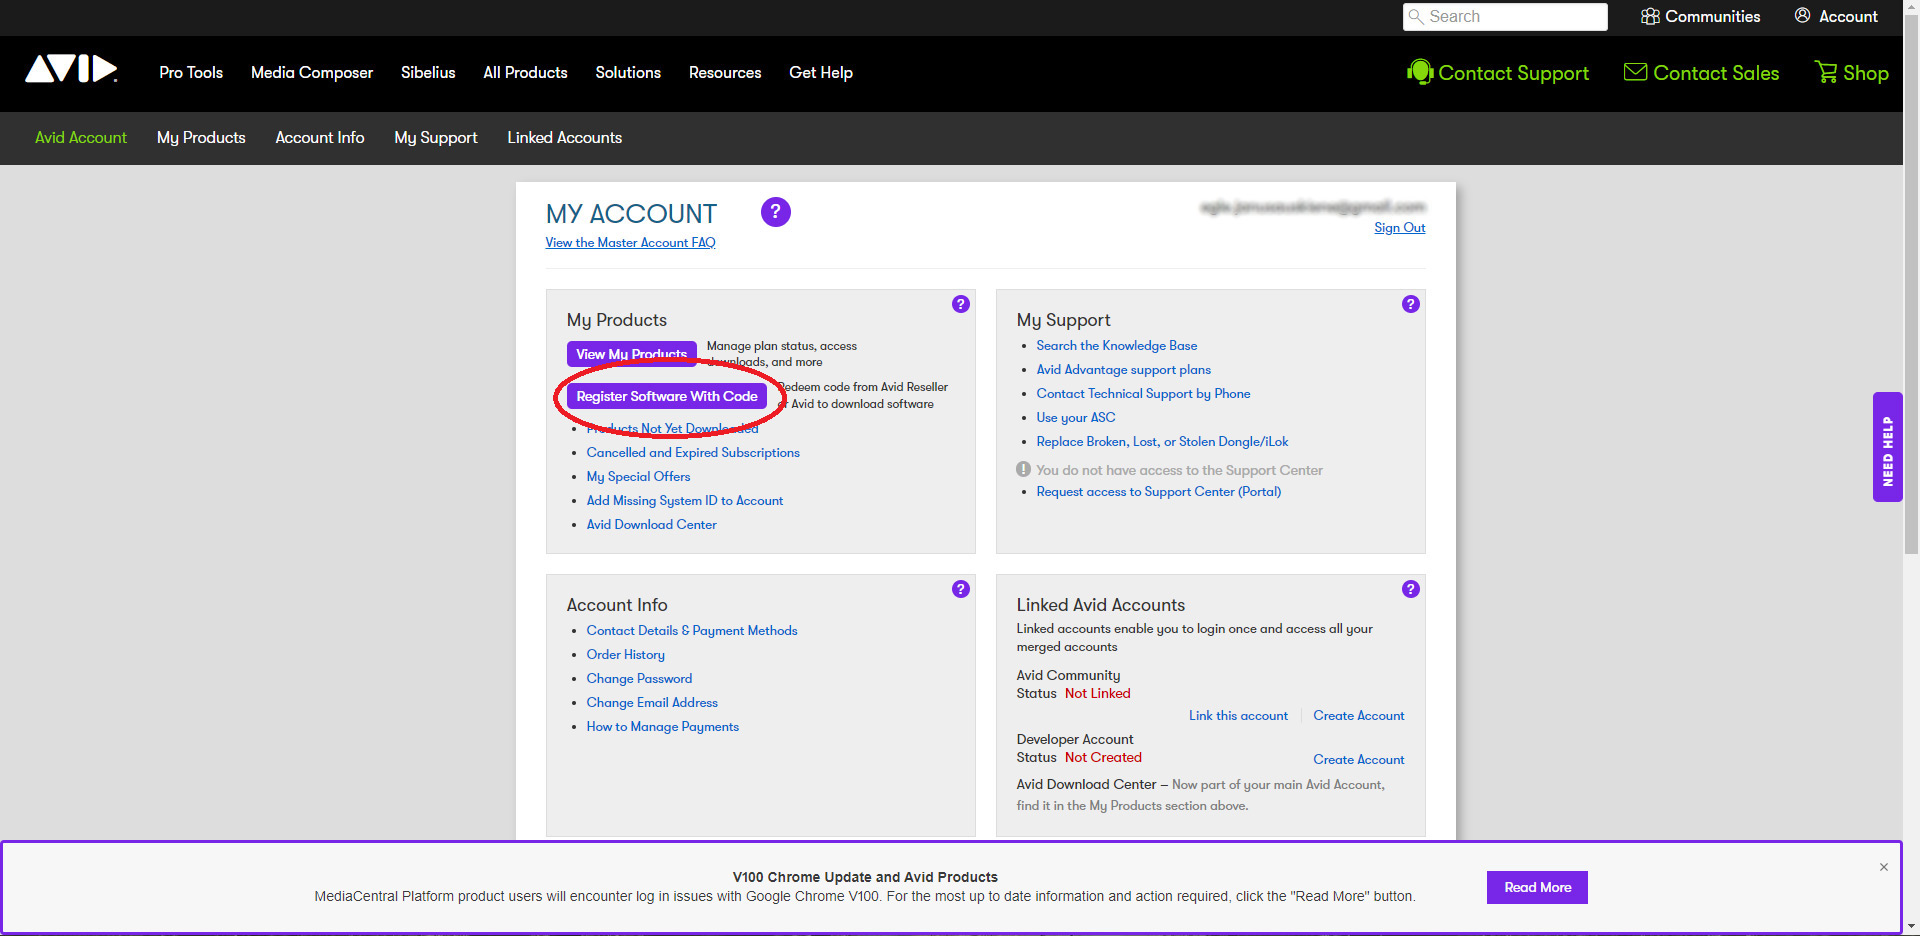Screen dimensions: 1920x936
Task: Select the Linked Accounts tab
Action: point(564,138)
